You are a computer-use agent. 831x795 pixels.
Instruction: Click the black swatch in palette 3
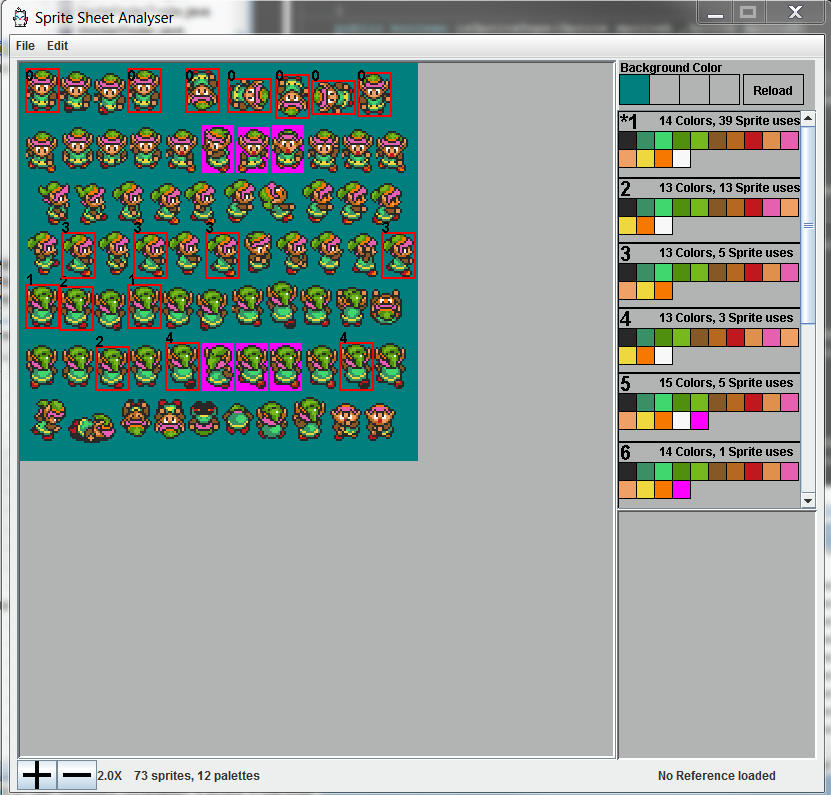pyautogui.click(x=627, y=272)
